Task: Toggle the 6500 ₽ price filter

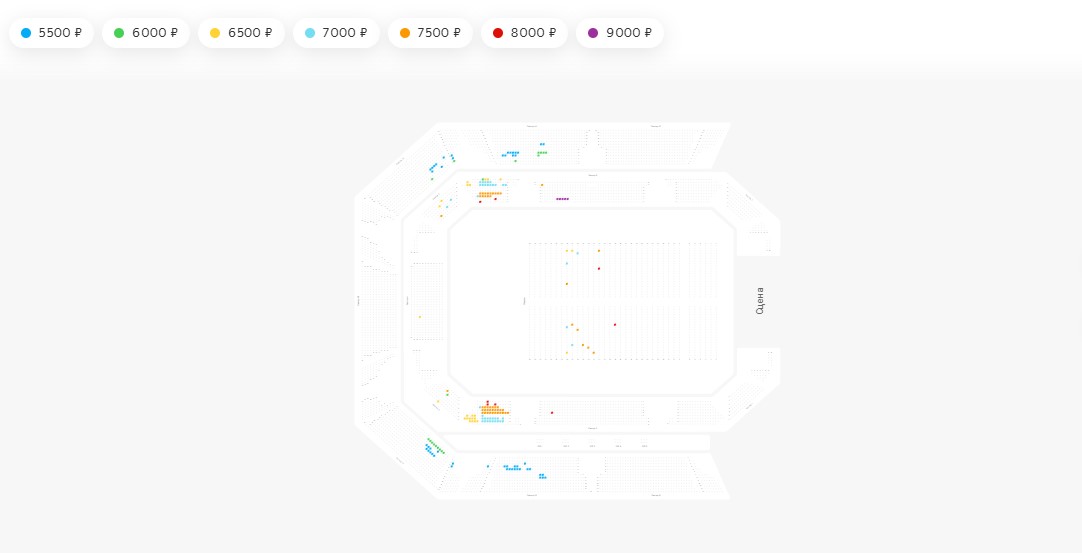Action: point(240,33)
